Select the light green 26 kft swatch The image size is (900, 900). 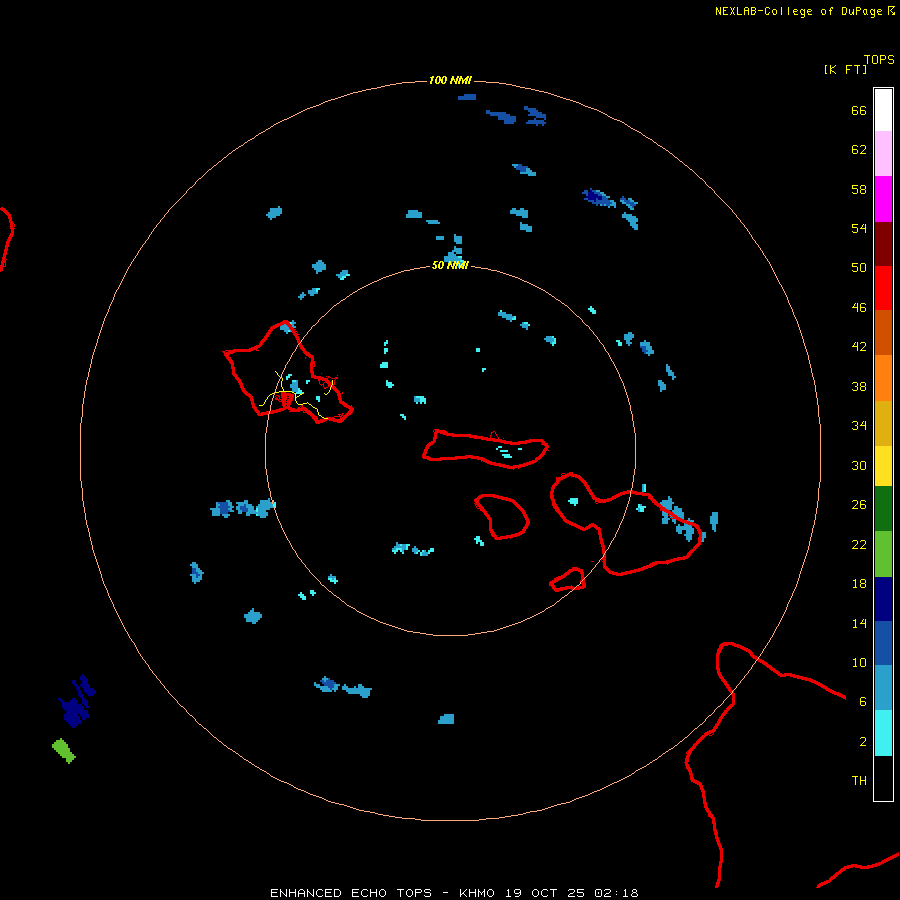[x=883, y=554]
